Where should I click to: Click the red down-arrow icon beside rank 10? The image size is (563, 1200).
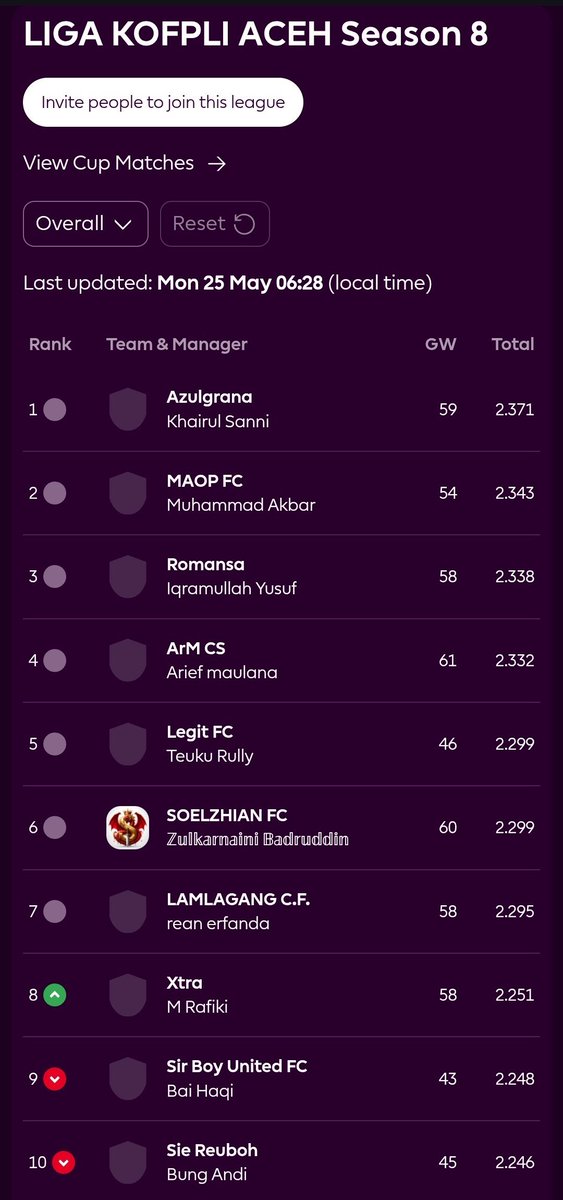coord(64,1163)
